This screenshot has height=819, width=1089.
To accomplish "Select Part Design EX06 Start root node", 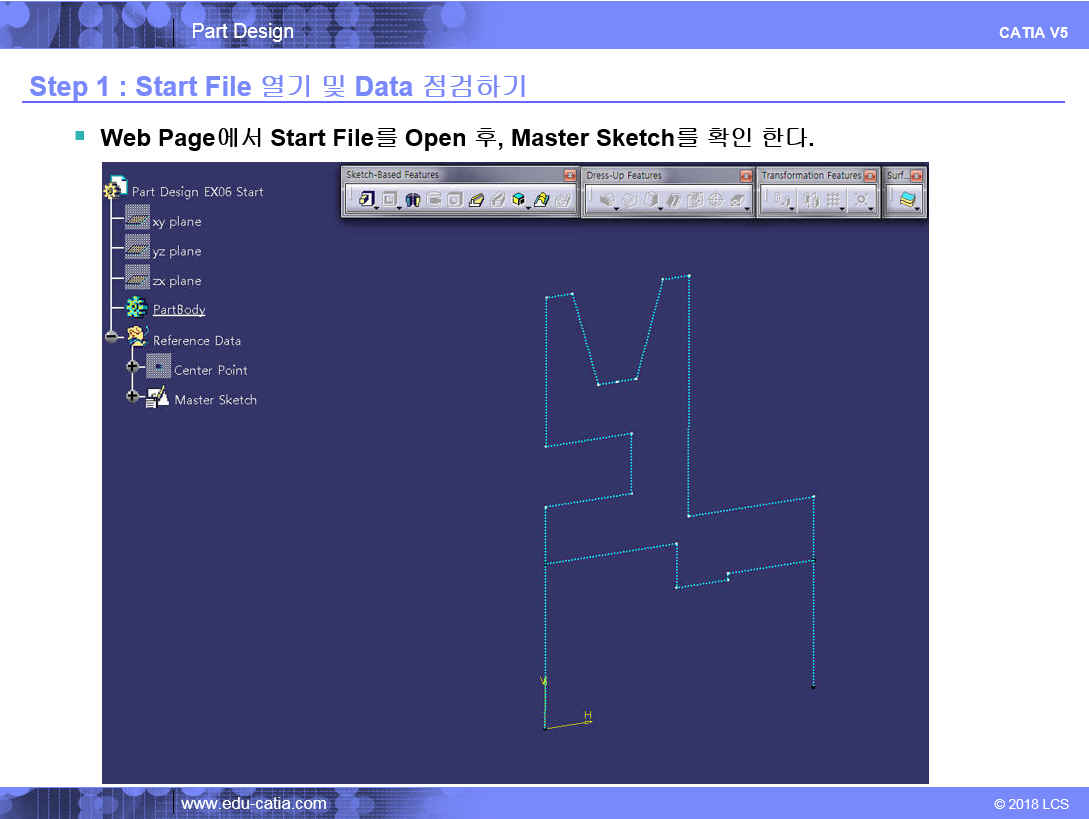I will tap(197, 191).
